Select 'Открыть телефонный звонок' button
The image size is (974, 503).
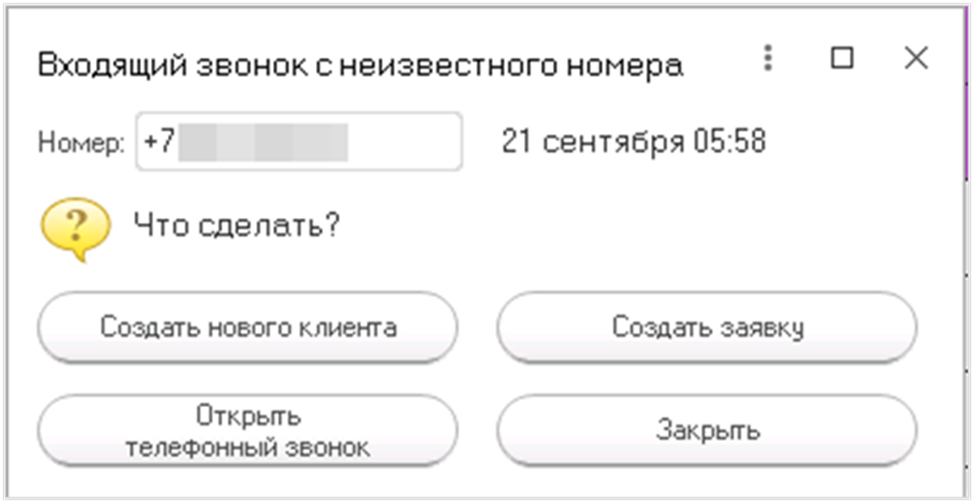248,431
